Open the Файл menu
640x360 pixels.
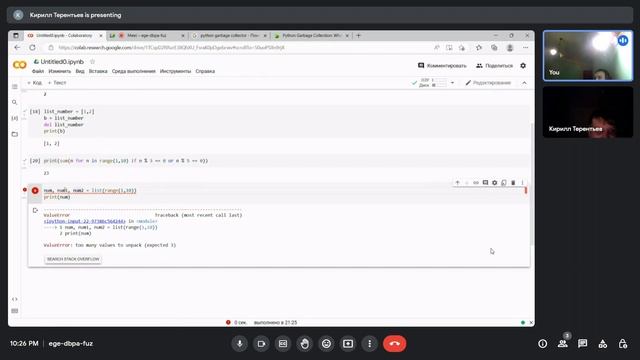[x=38, y=71]
